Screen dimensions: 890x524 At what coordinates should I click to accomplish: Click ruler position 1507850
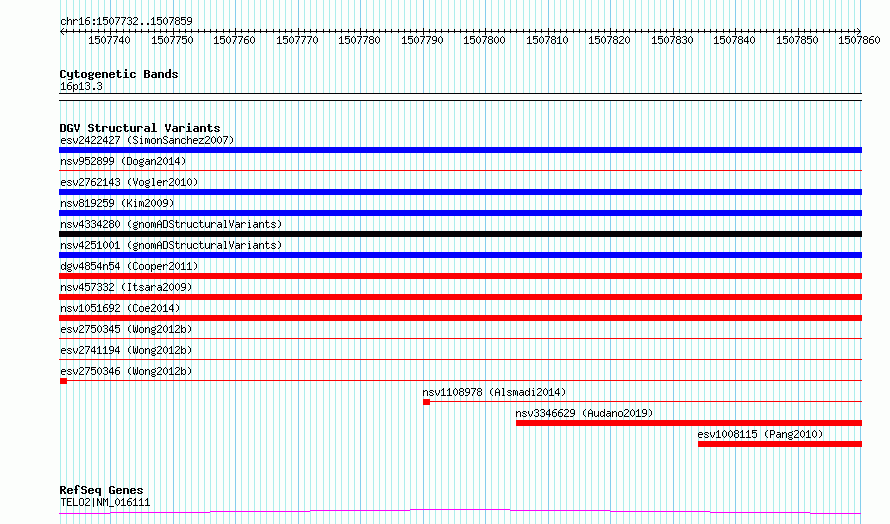coord(797,40)
